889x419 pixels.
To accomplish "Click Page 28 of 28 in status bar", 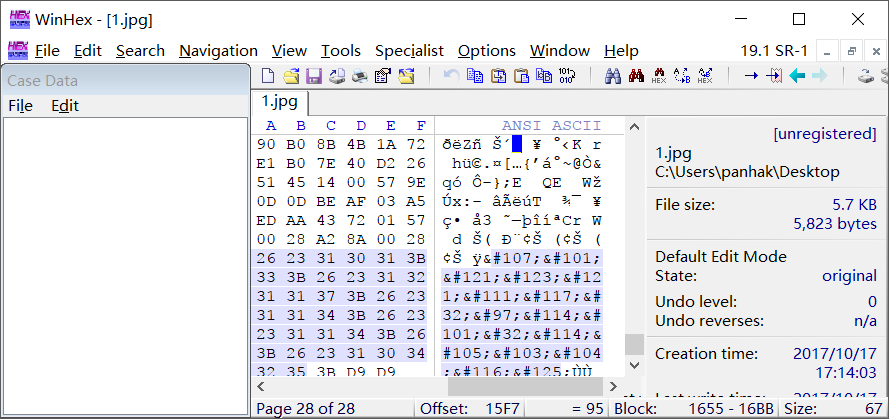I will [x=306, y=409].
